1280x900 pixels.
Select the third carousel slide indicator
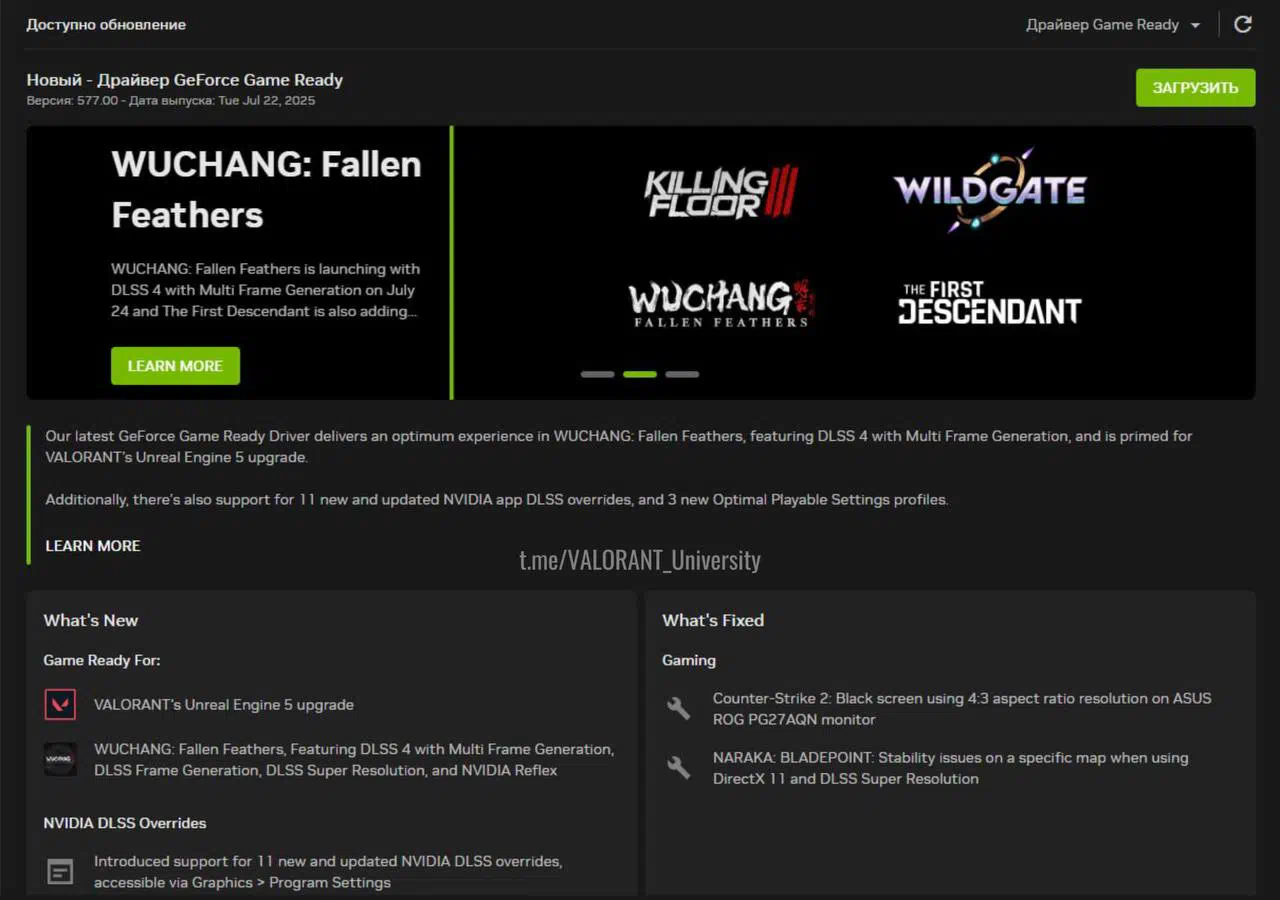click(682, 374)
